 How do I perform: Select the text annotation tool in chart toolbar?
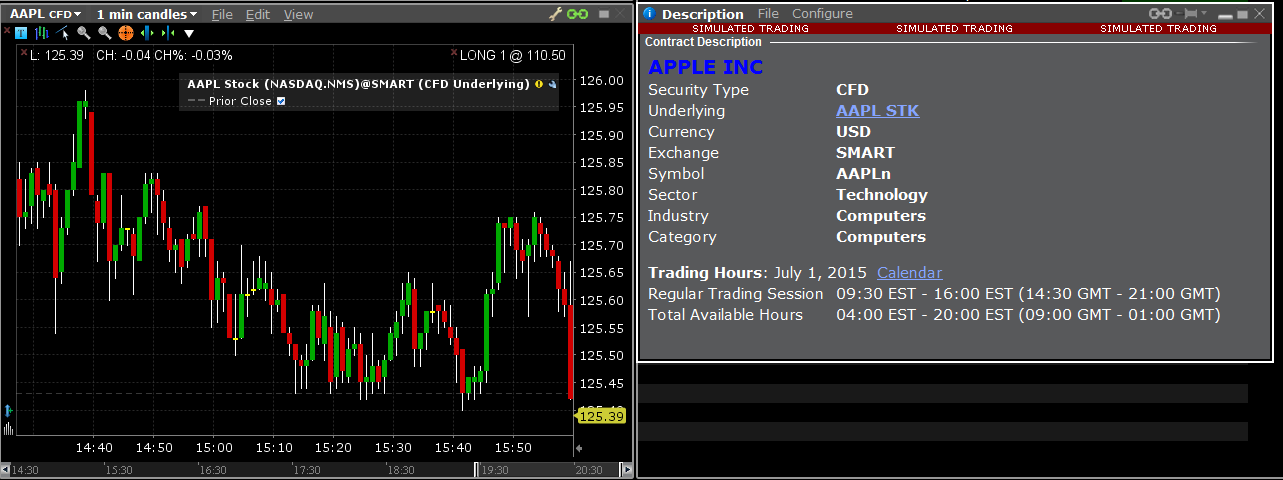coord(21,33)
